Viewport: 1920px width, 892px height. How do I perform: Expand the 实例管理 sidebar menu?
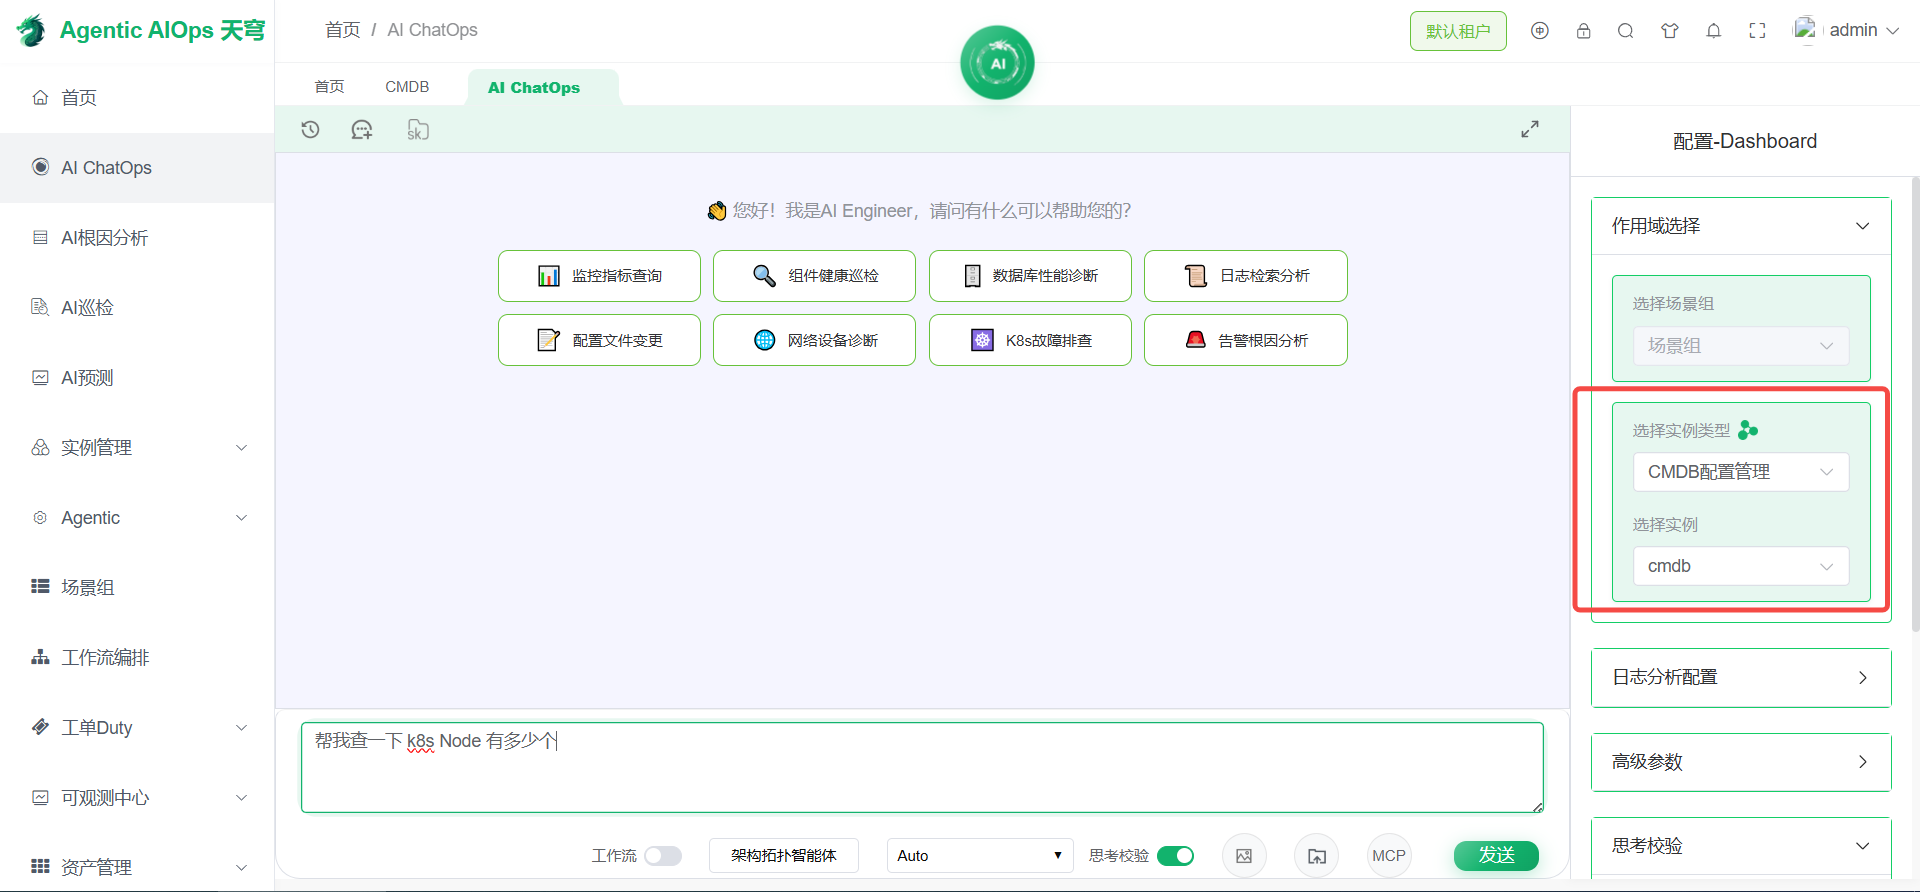(137, 448)
